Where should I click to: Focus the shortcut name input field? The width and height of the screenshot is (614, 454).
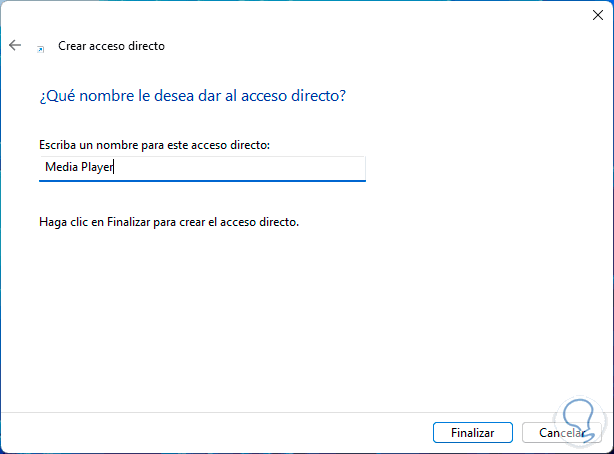point(202,168)
